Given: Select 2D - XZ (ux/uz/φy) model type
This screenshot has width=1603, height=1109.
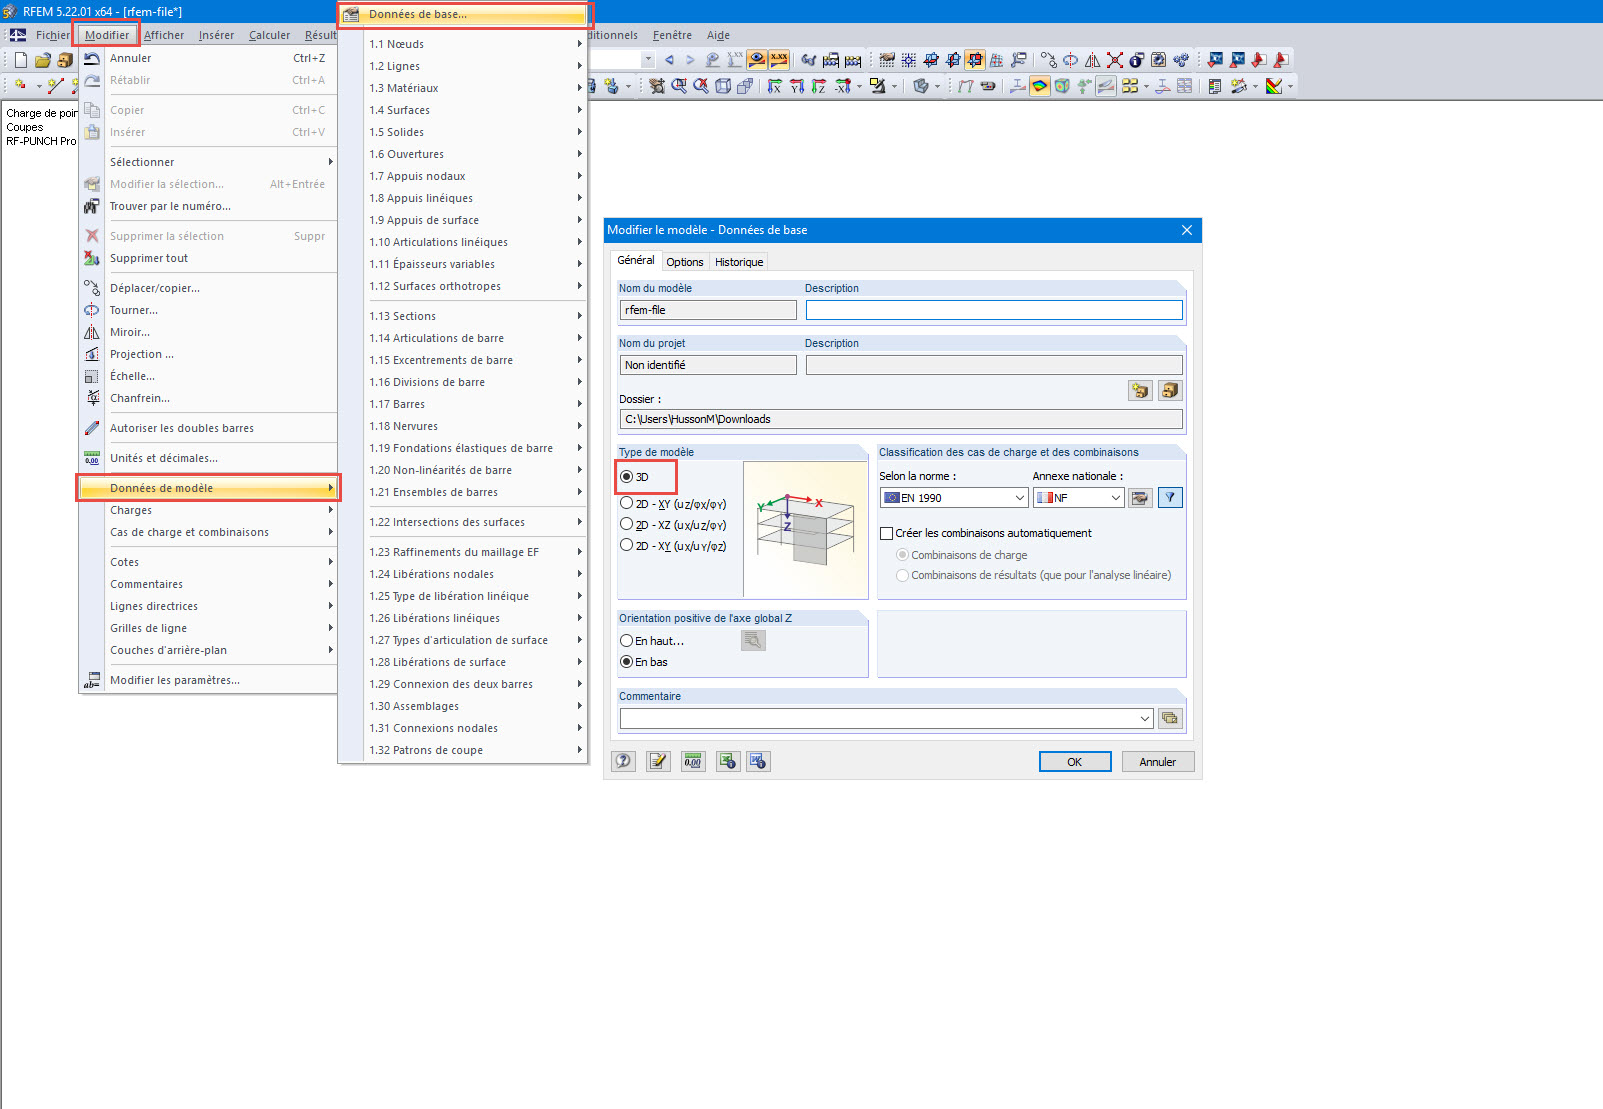Looking at the screenshot, I should coord(627,525).
